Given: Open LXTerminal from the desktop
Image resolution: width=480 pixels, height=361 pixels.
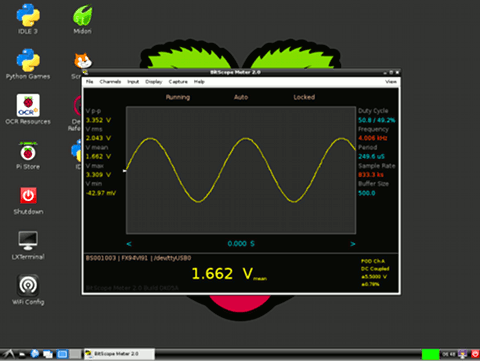Looking at the screenshot, I should pos(28,246).
